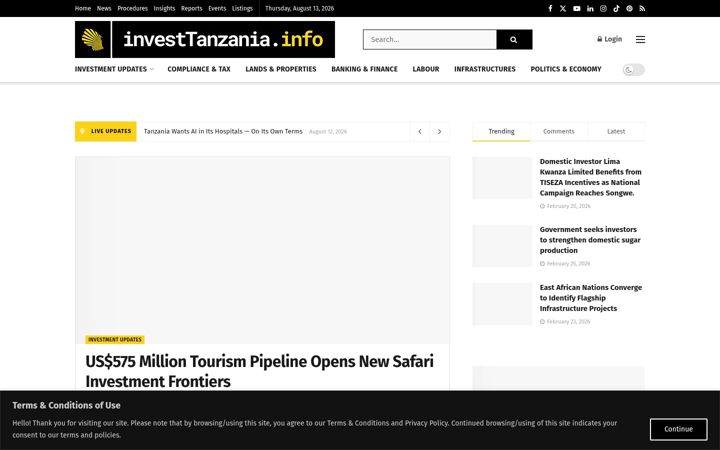Open News in top bar
Screen dimensions: 720x450
click(104, 8)
